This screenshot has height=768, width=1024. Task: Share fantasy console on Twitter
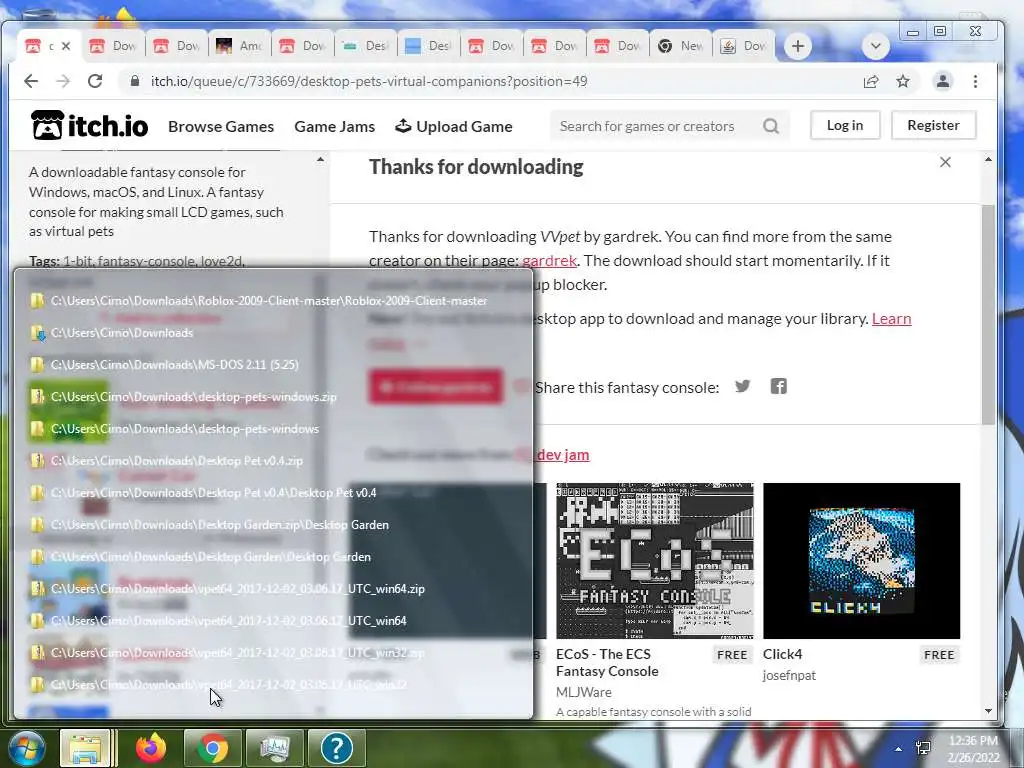pos(743,386)
